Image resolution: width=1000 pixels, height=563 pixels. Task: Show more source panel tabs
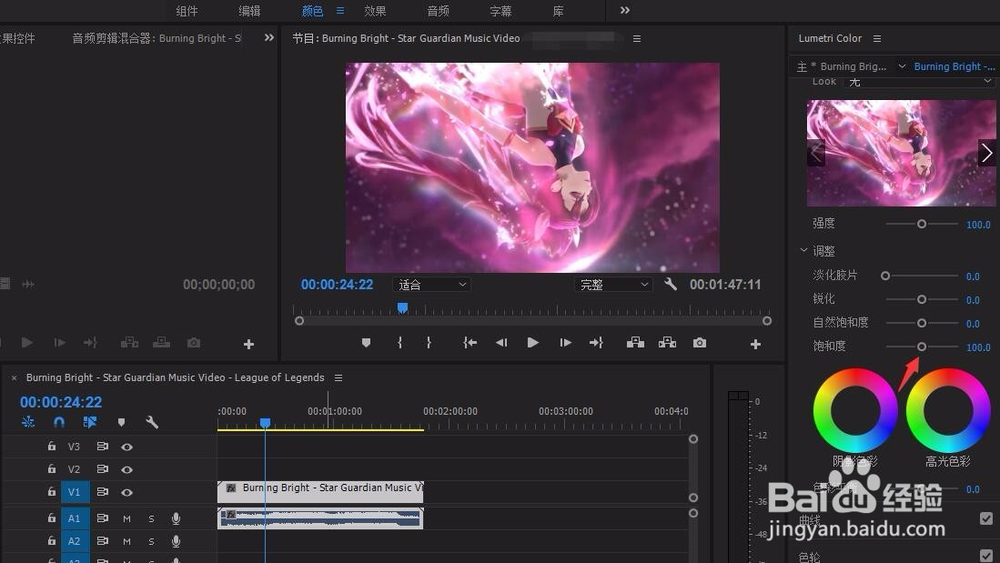coord(269,38)
